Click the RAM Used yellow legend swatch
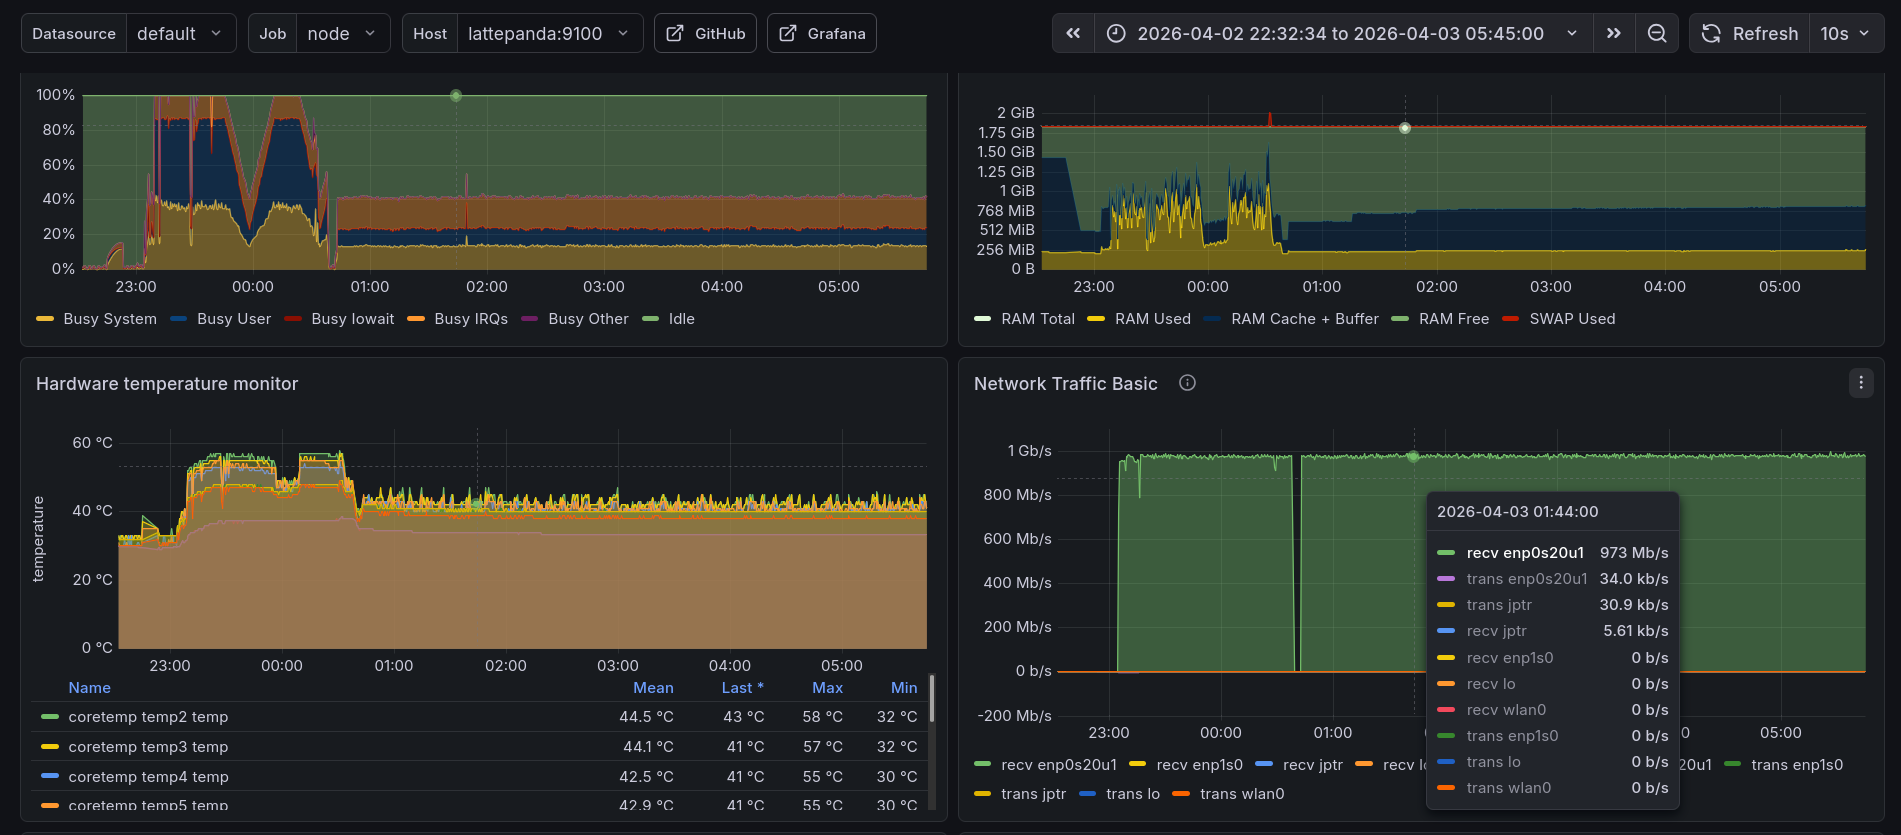Viewport: 1901px width, 835px height. (1096, 319)
